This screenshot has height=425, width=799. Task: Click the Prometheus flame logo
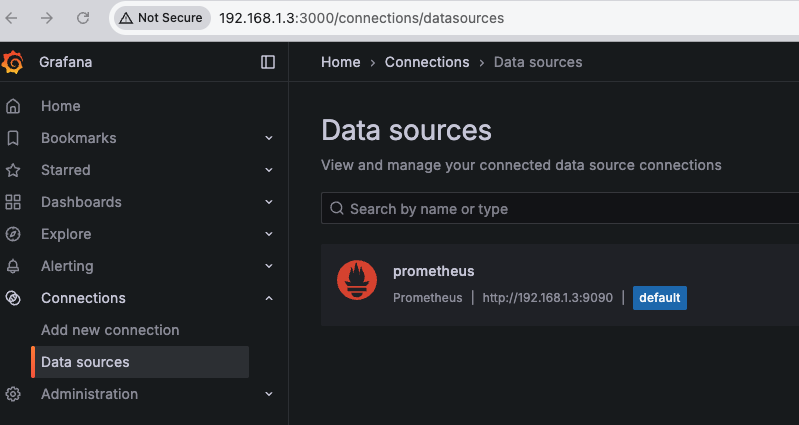[357, 282]
